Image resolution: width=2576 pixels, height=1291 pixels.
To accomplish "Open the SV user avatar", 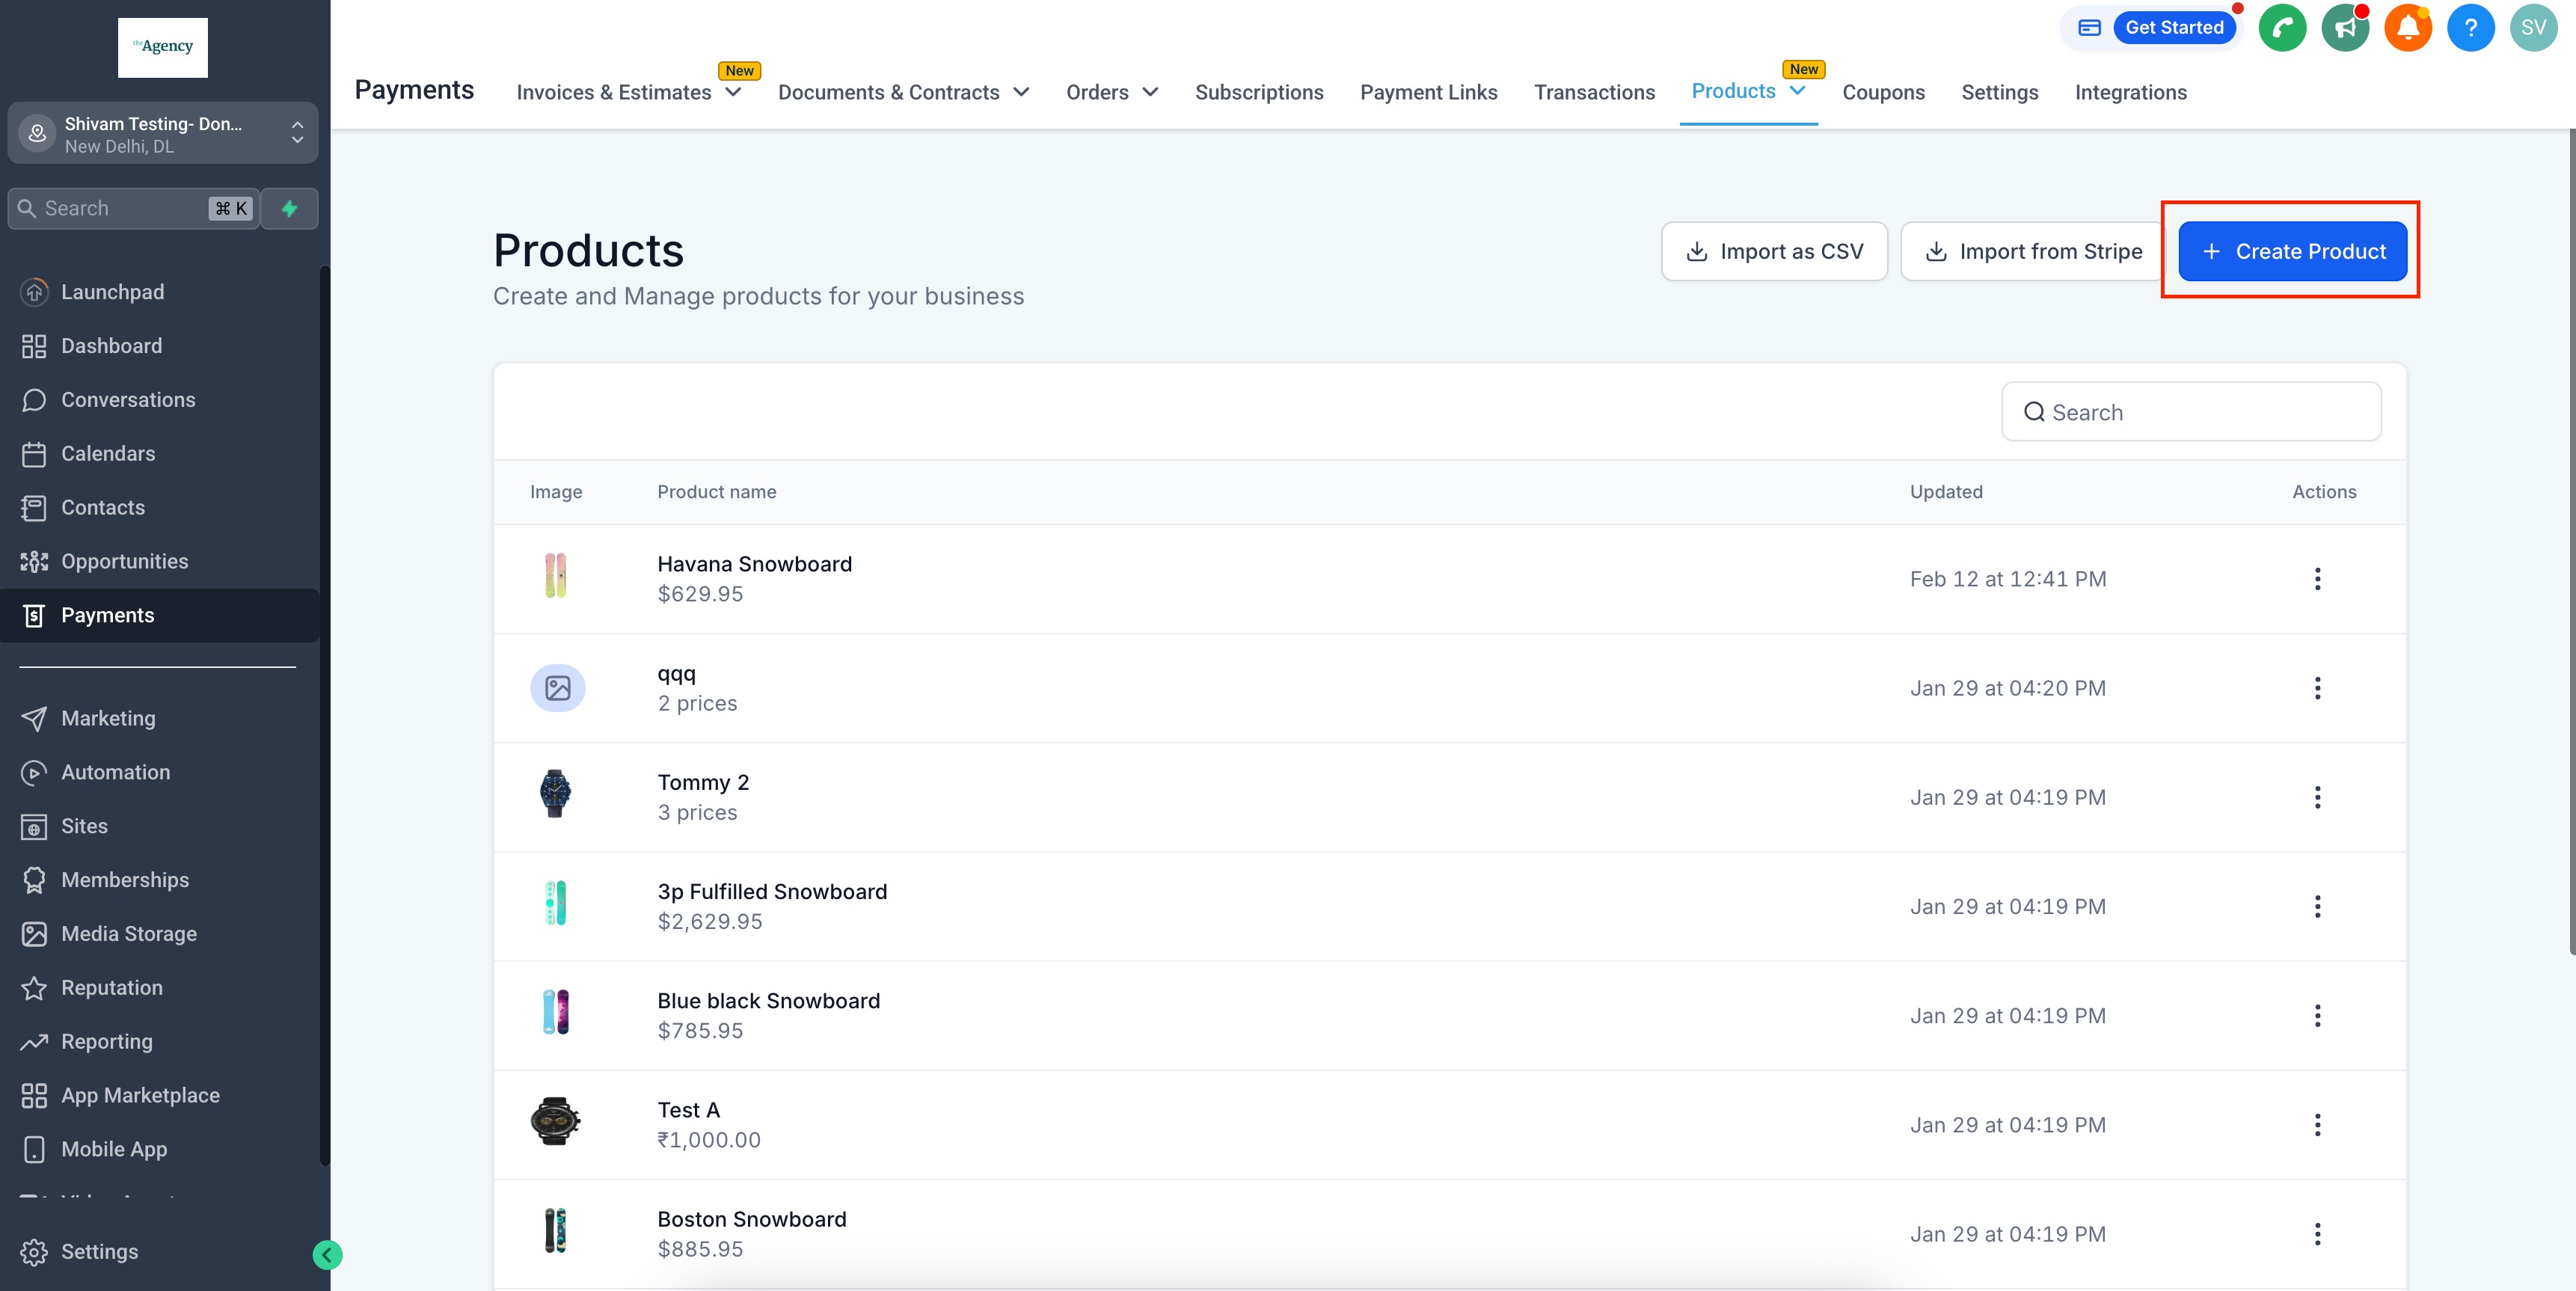I will tap(2533, 28).
